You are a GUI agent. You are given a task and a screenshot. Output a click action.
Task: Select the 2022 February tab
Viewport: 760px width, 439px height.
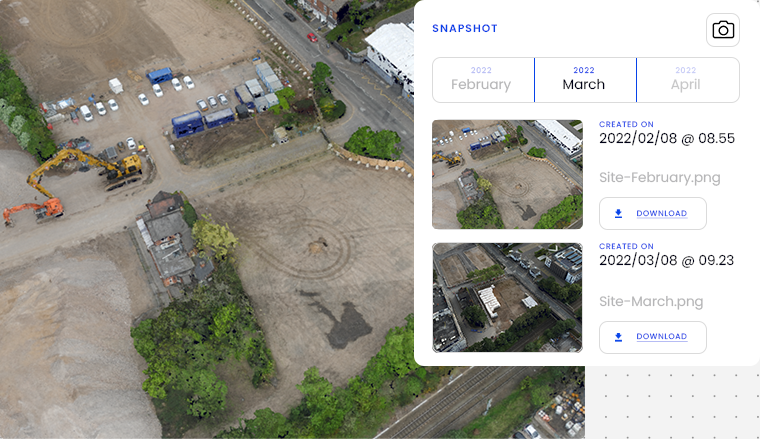(x=483, y=80)
